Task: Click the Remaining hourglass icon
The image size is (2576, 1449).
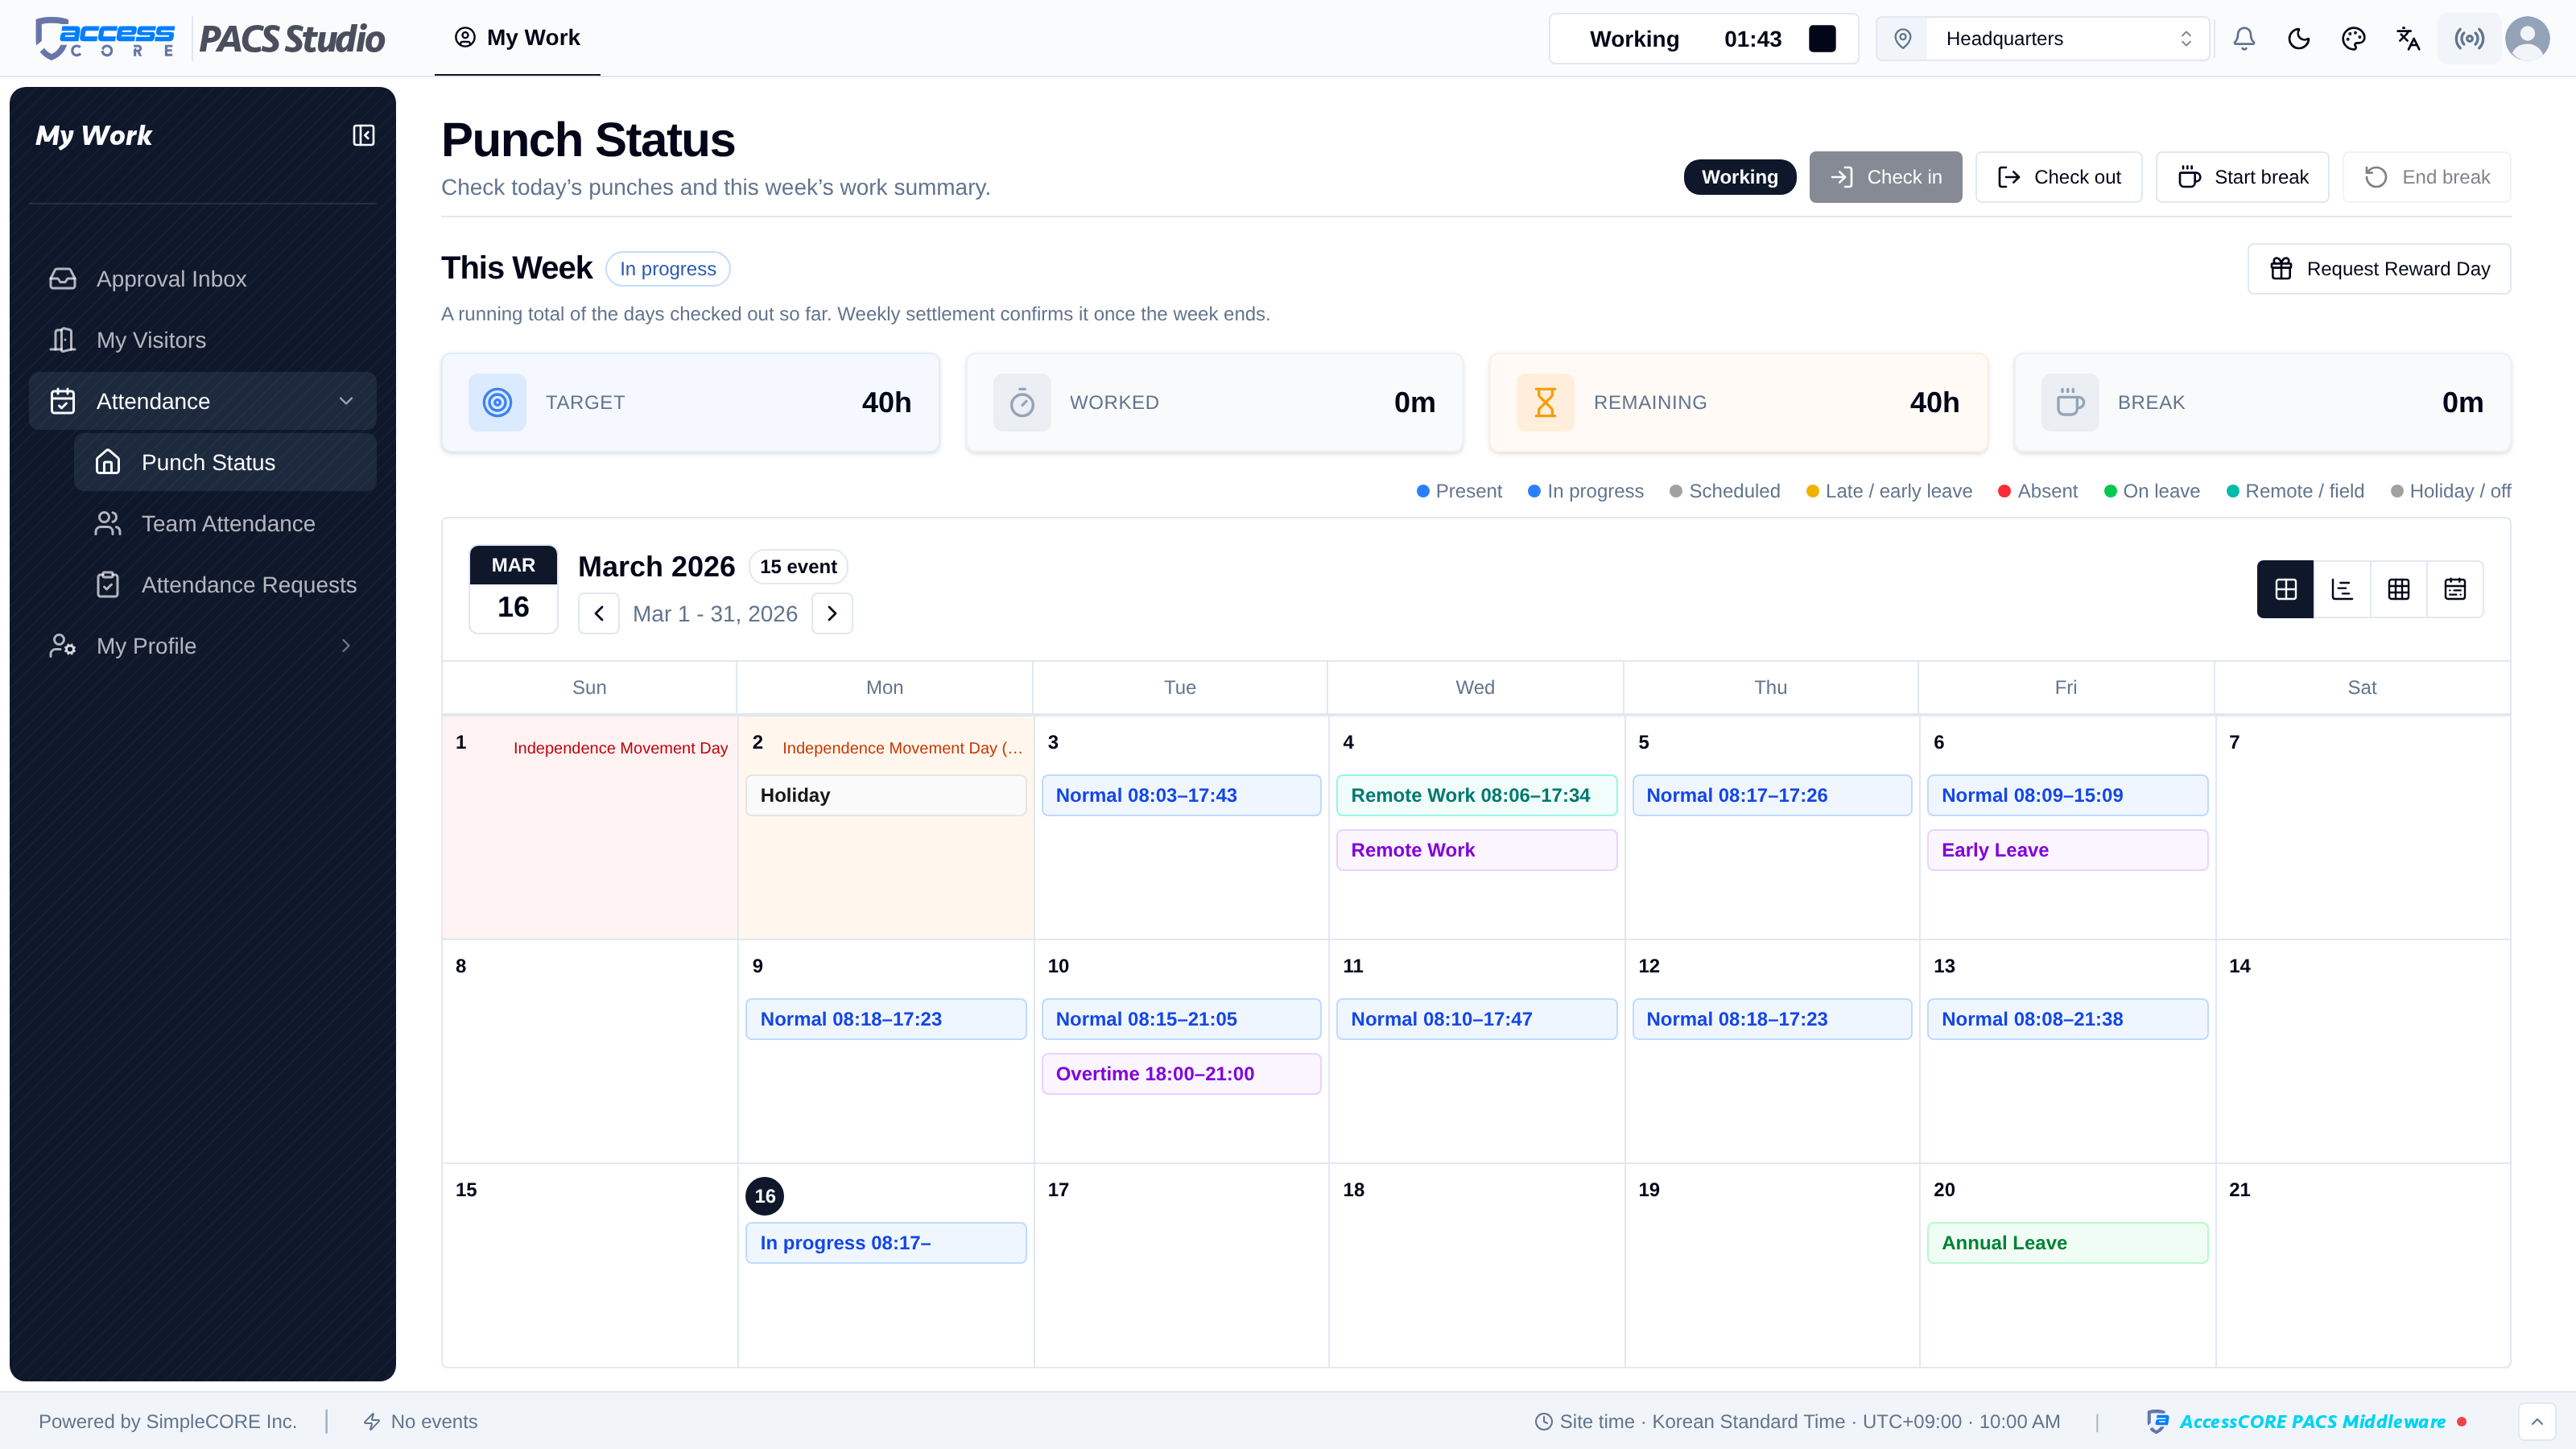Action: coord(1545,402)
